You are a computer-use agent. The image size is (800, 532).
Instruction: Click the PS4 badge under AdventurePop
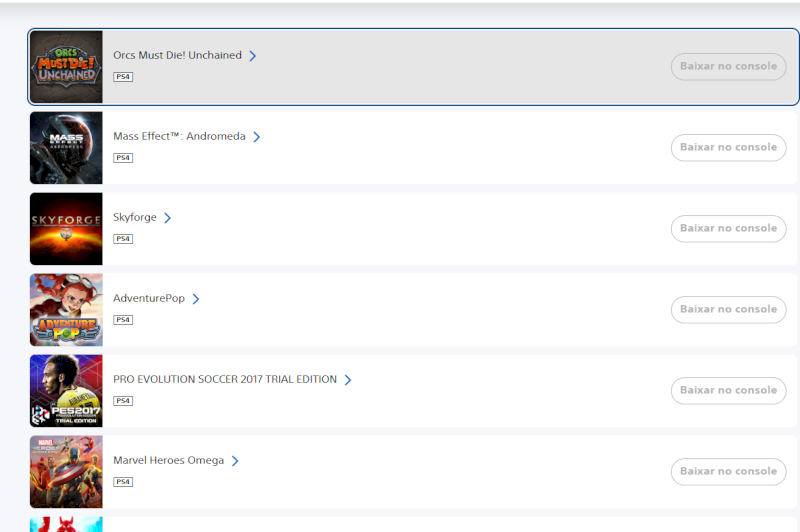(123, 320)
